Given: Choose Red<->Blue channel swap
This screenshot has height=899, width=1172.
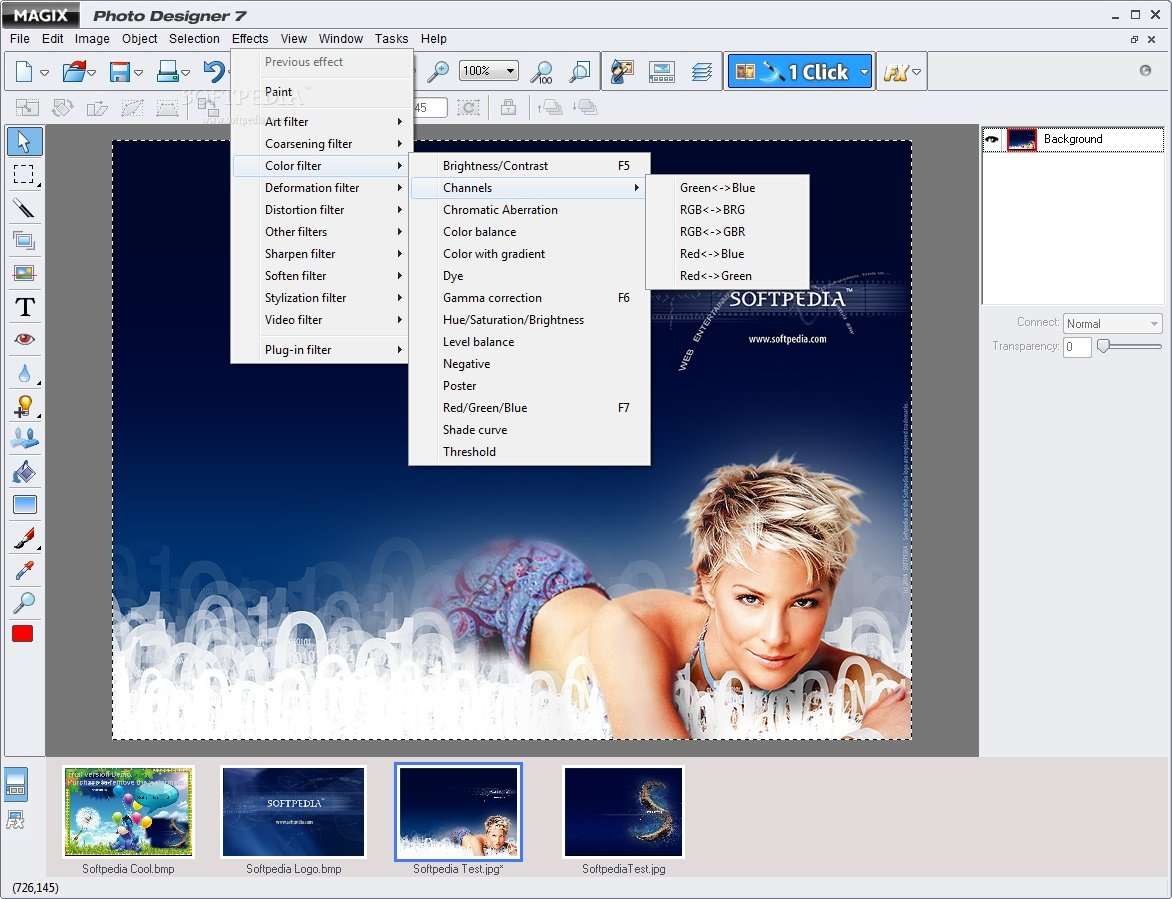Looking at the screenshot, I should 727,254.
